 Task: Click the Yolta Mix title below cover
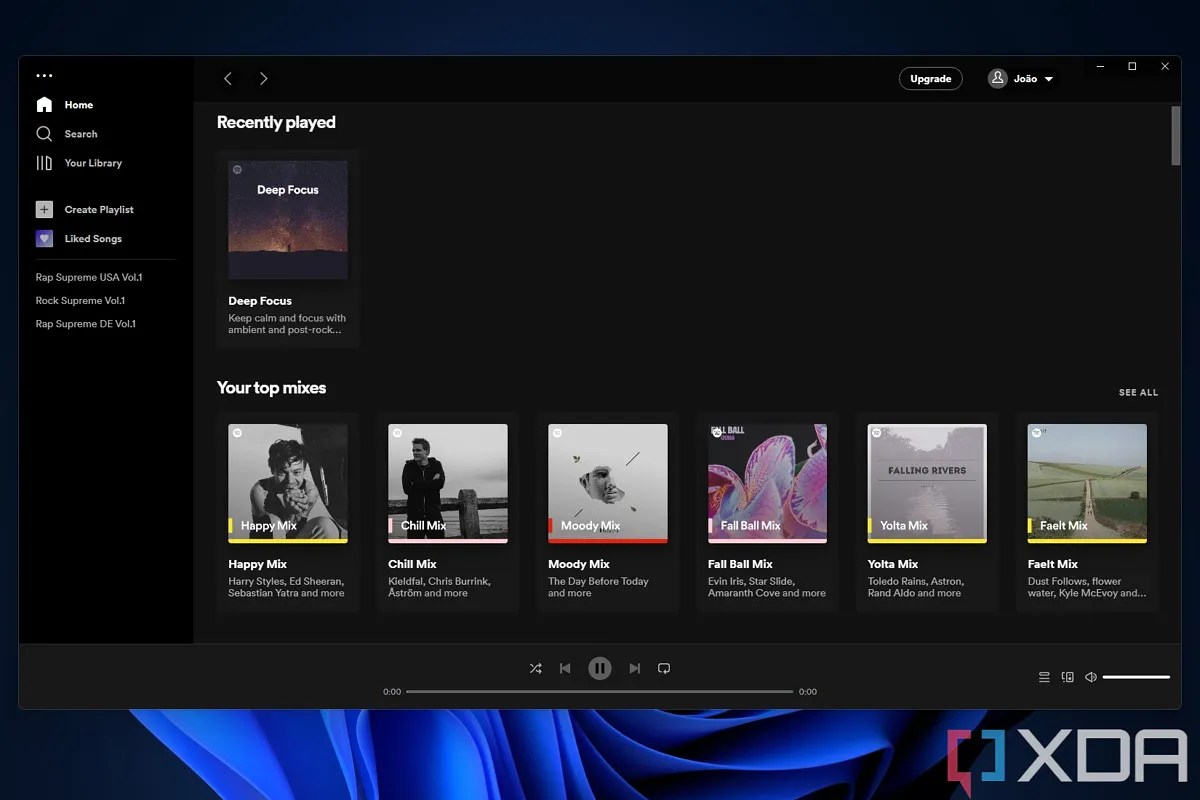pos(893,564)
